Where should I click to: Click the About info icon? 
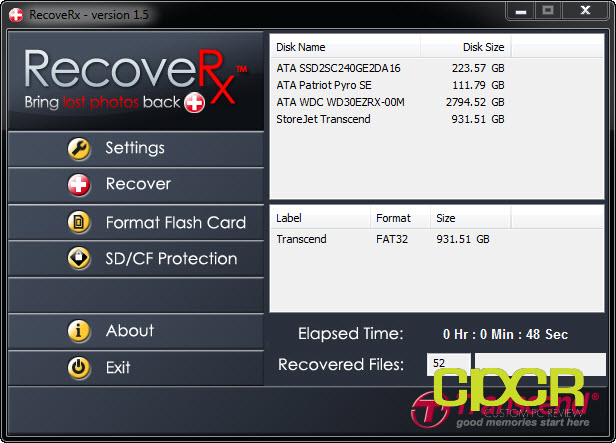79,331
